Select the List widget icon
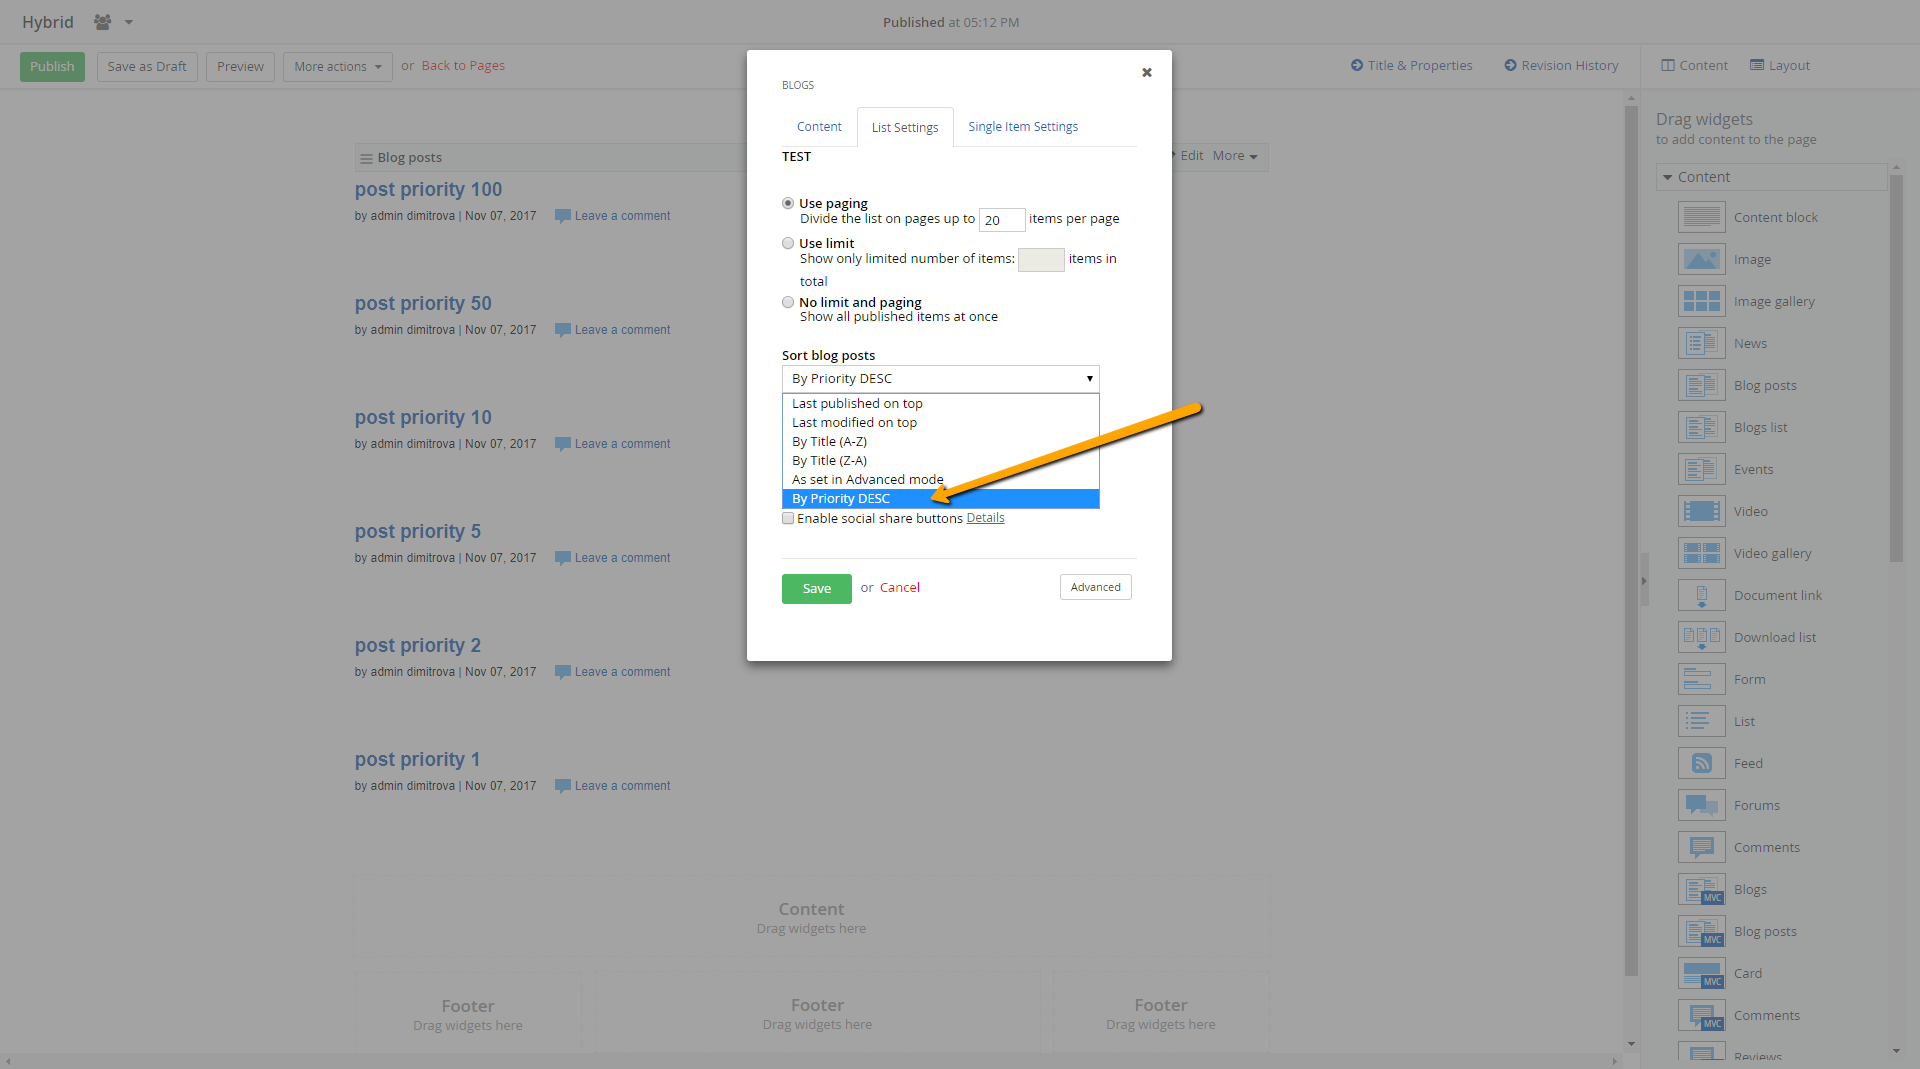This screenshot has height=1069, width=1920. [1701, 721]
